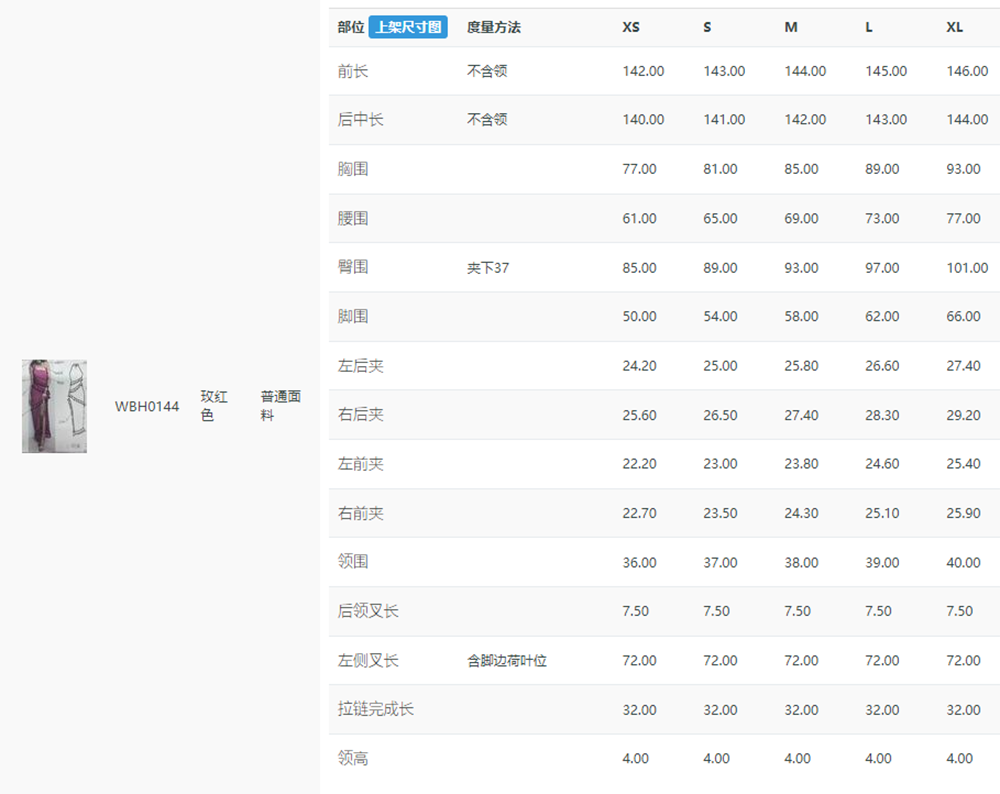Click the 部位 column header

click(x=351, y=27)
